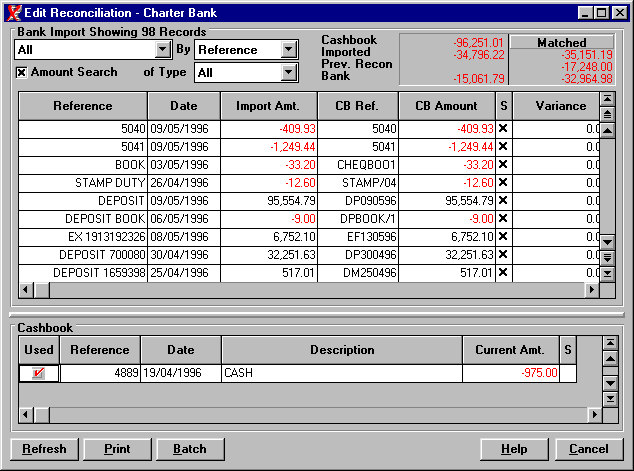Jump to last record in bank import grid

tap(607, 274)
